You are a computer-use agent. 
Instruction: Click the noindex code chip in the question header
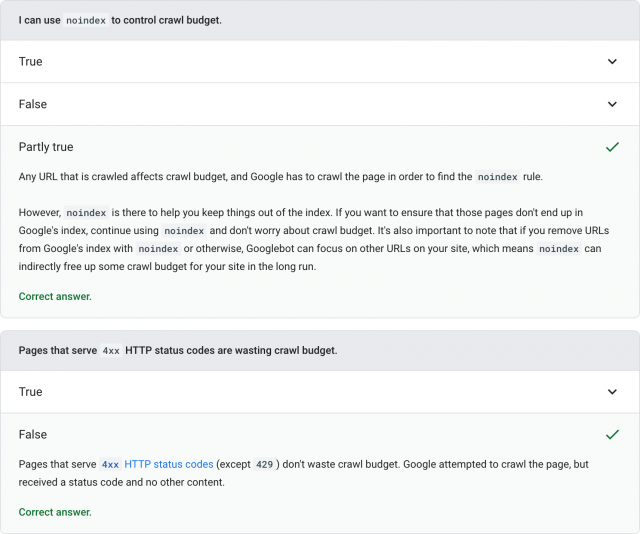pyautogui.click(x=86, y=20)
